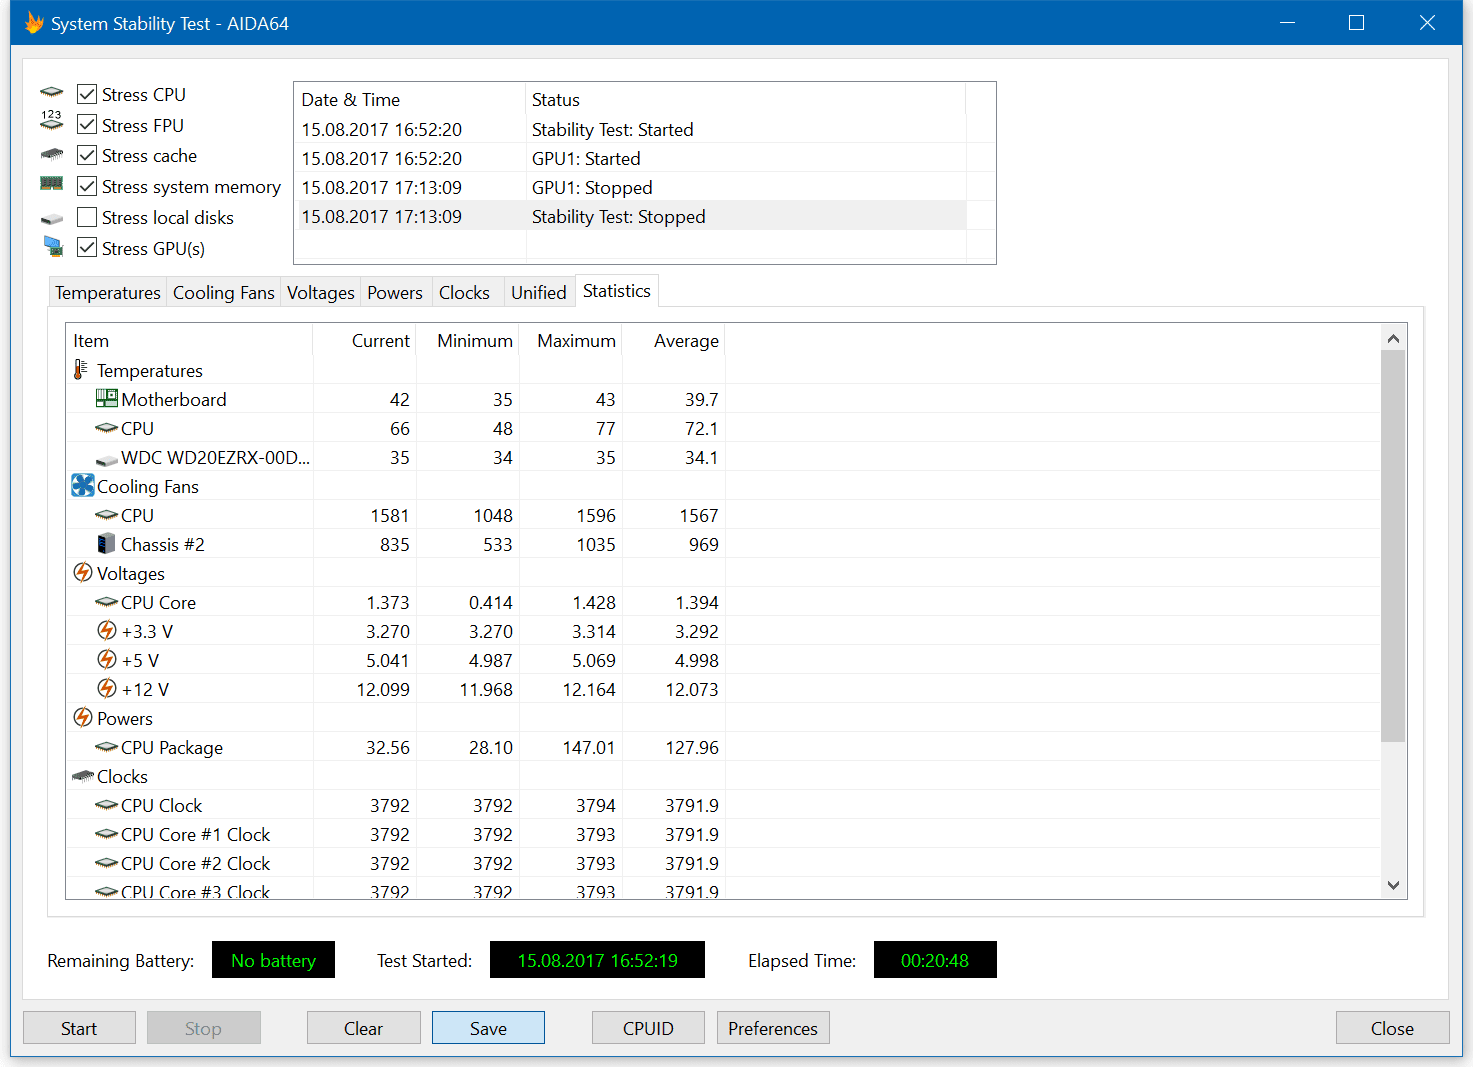Image resolution: width=1473 pixels, height=1067 pixels.
Task: Uncheck the Stress GPU(s) checkbox
Action: 87,247
